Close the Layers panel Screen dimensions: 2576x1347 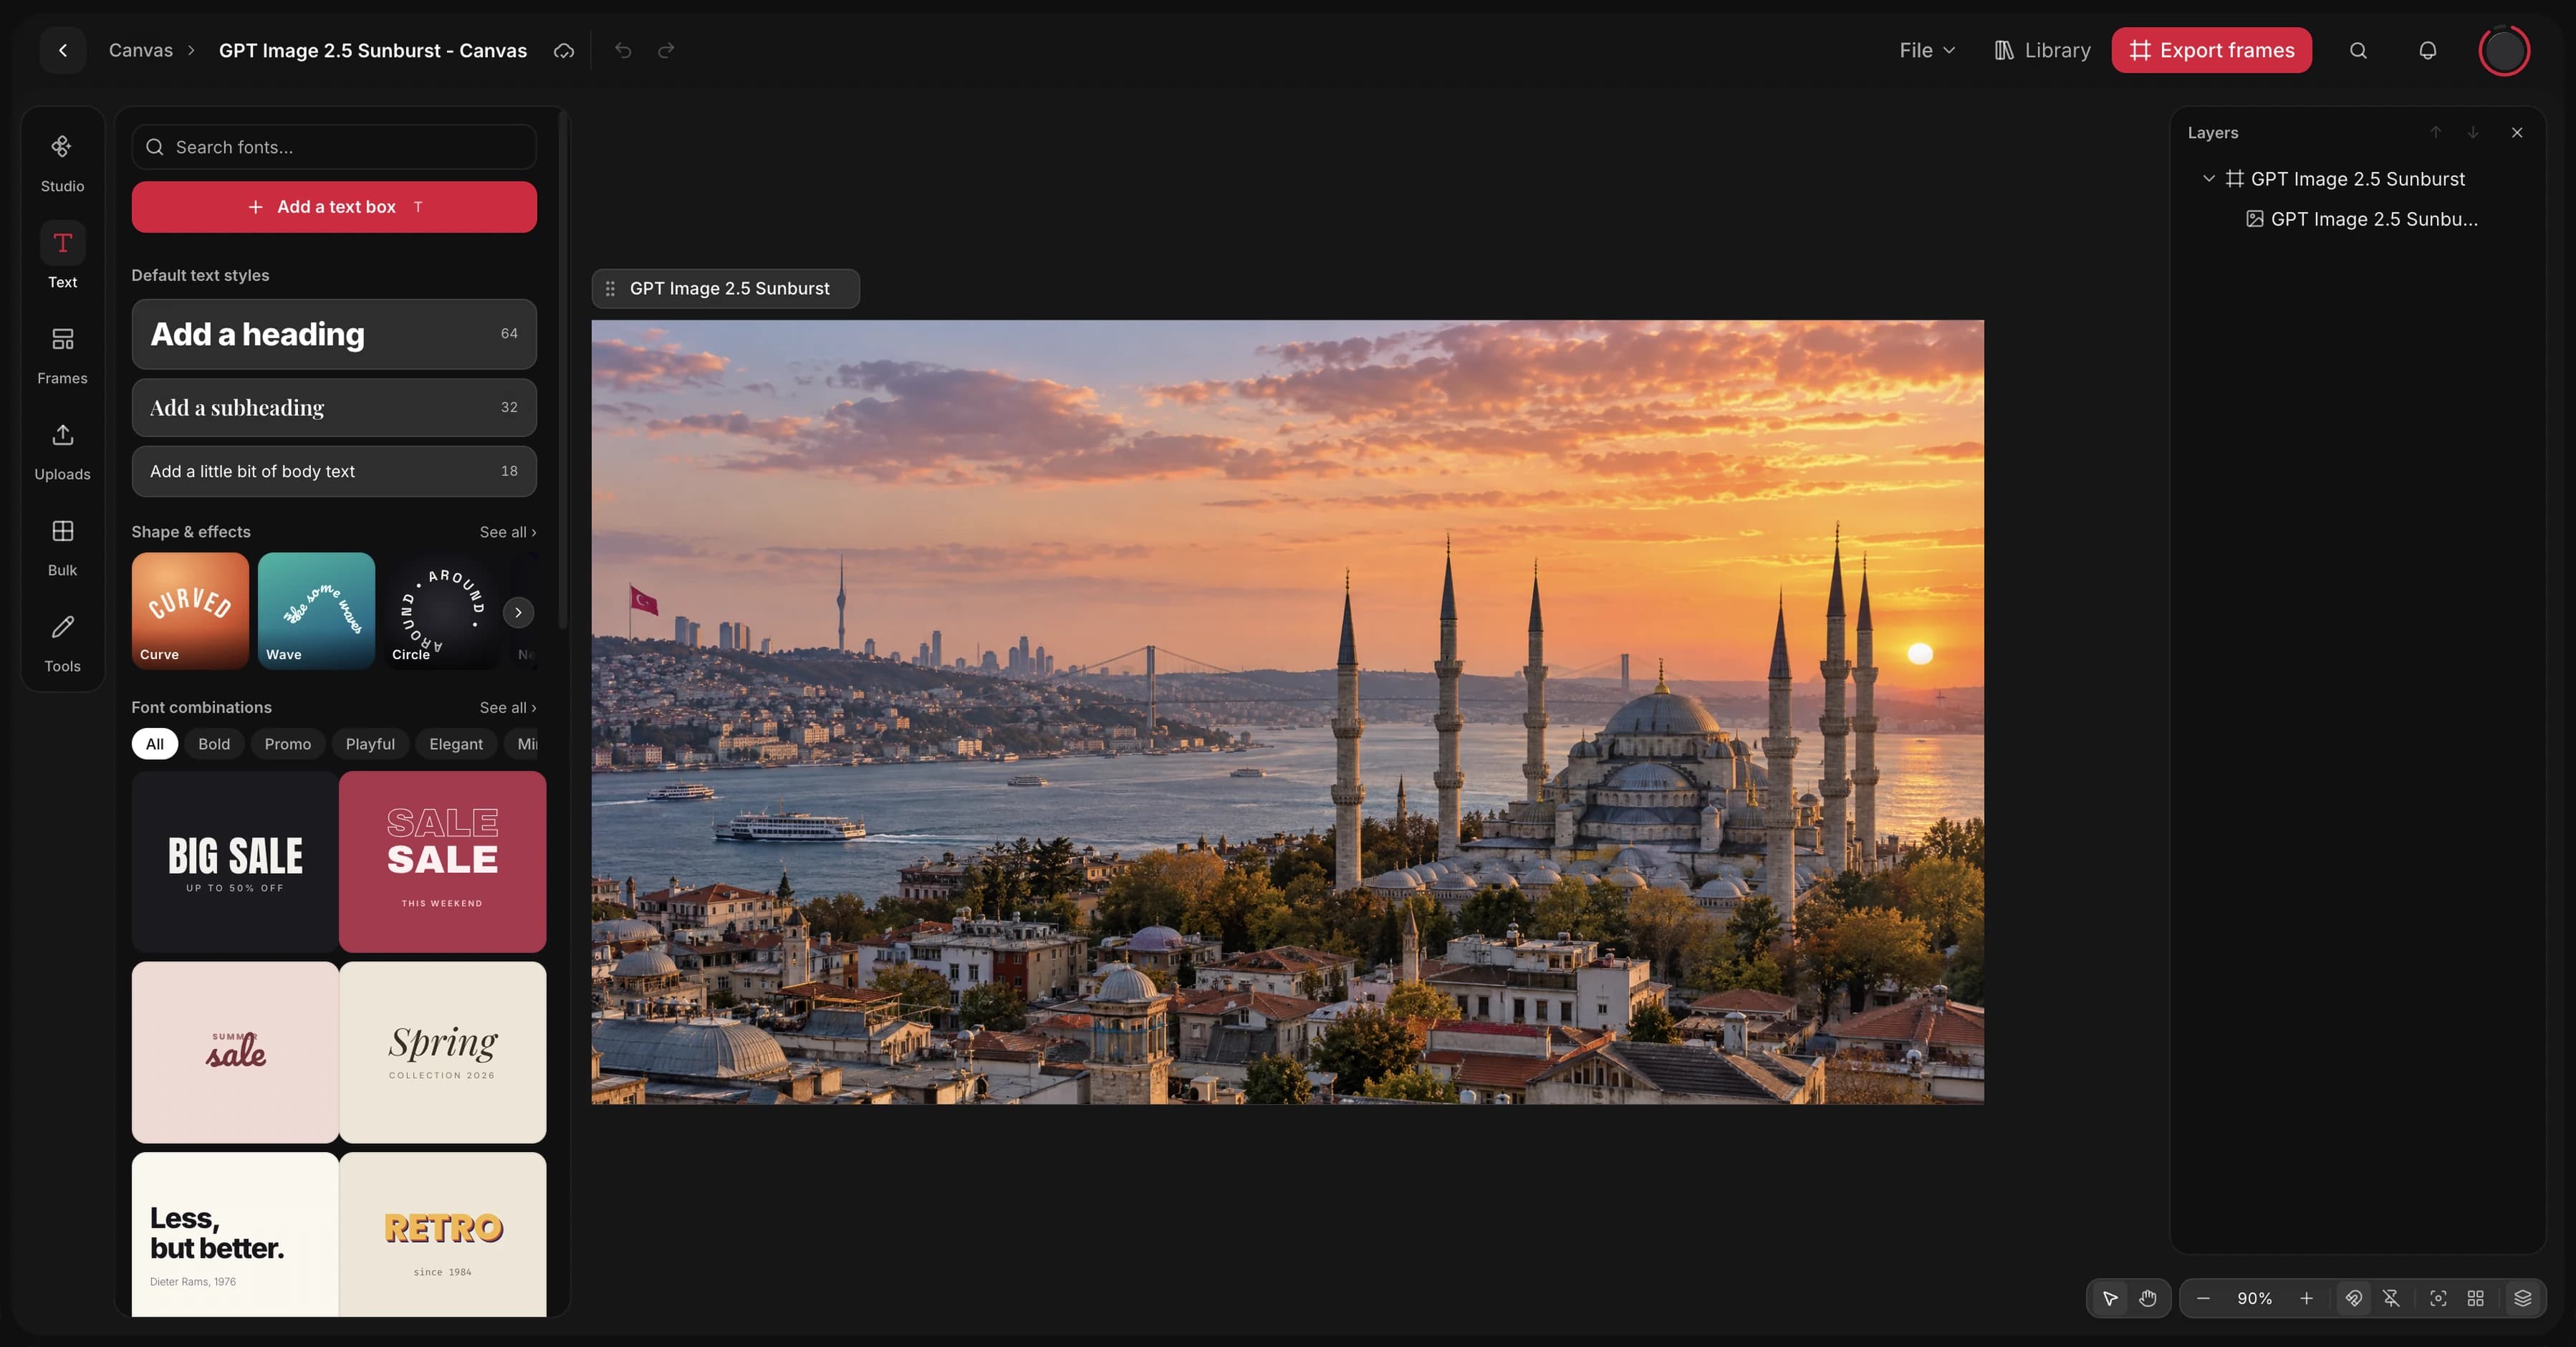point(2517,132)
